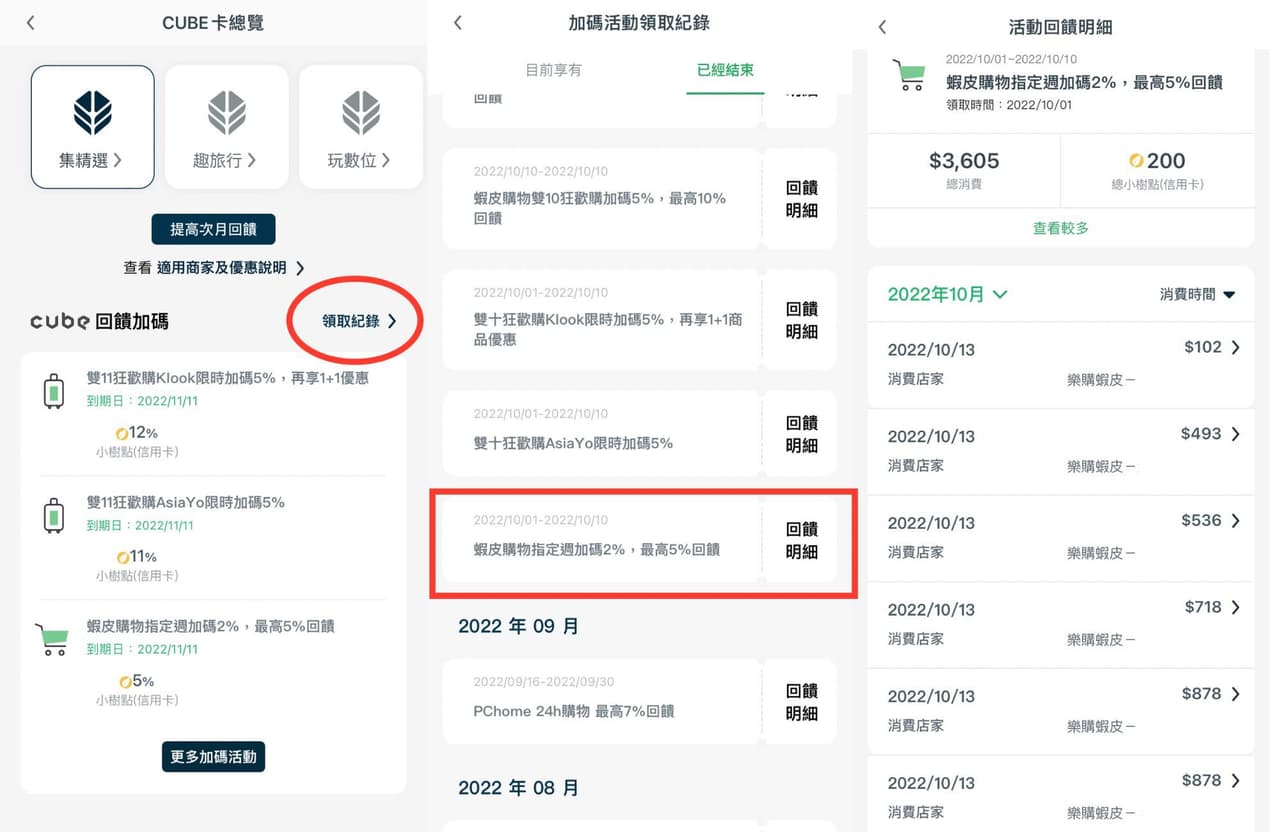Tap the 更多加碼活動 button
1279x832 pixels.
point(213,757)
